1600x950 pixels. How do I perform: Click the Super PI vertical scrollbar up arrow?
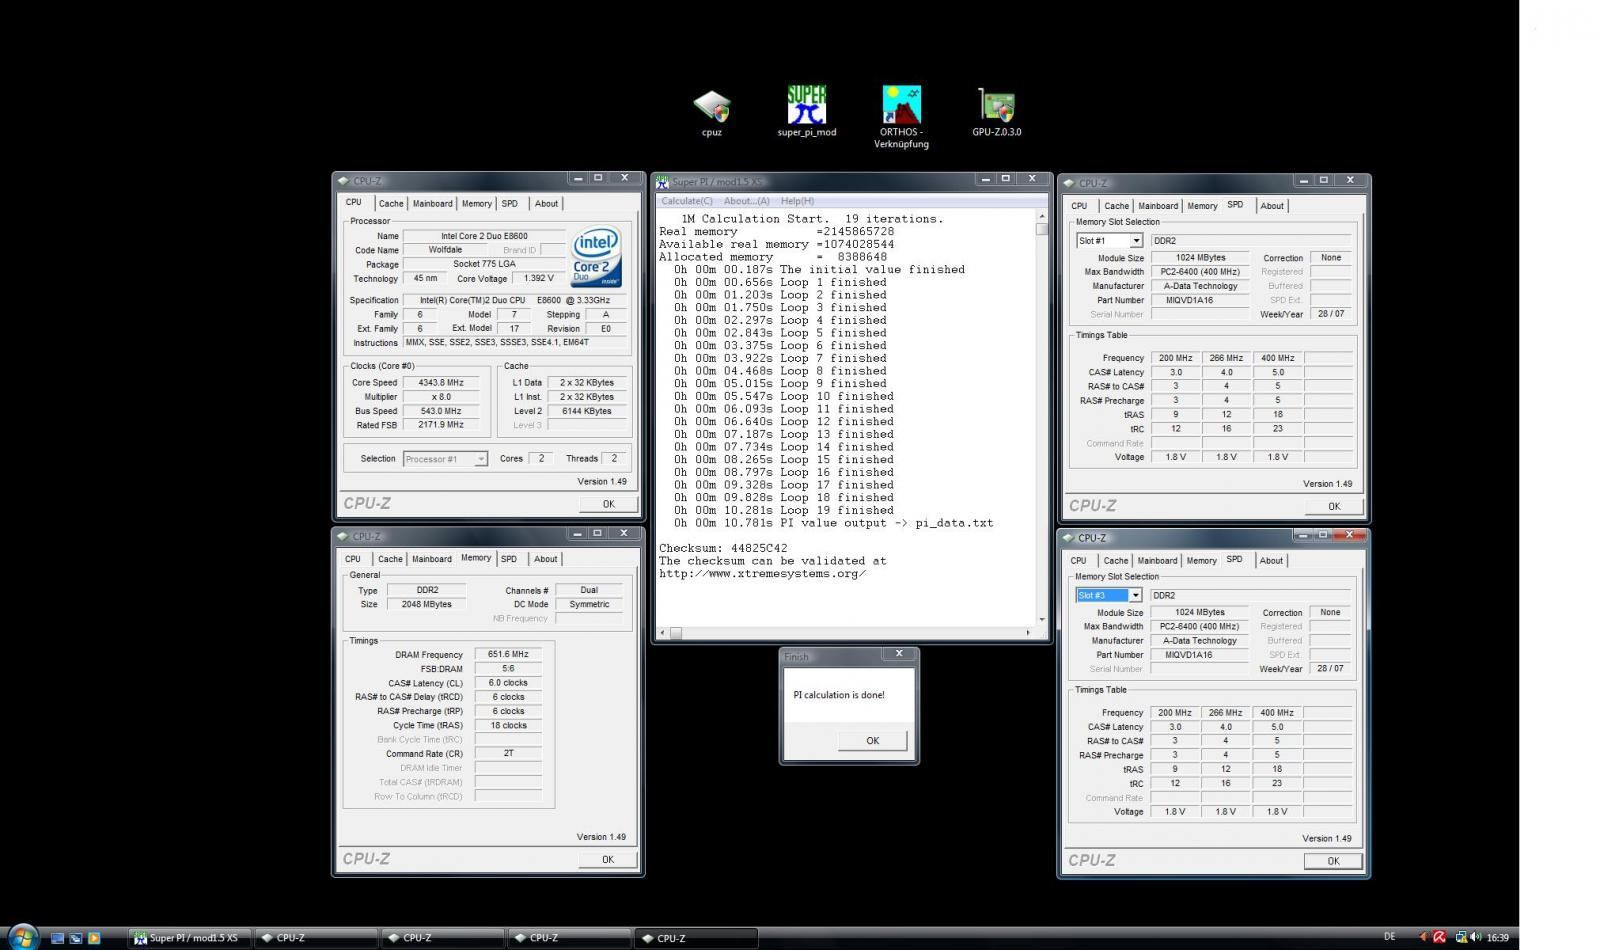pos(1041,216)
